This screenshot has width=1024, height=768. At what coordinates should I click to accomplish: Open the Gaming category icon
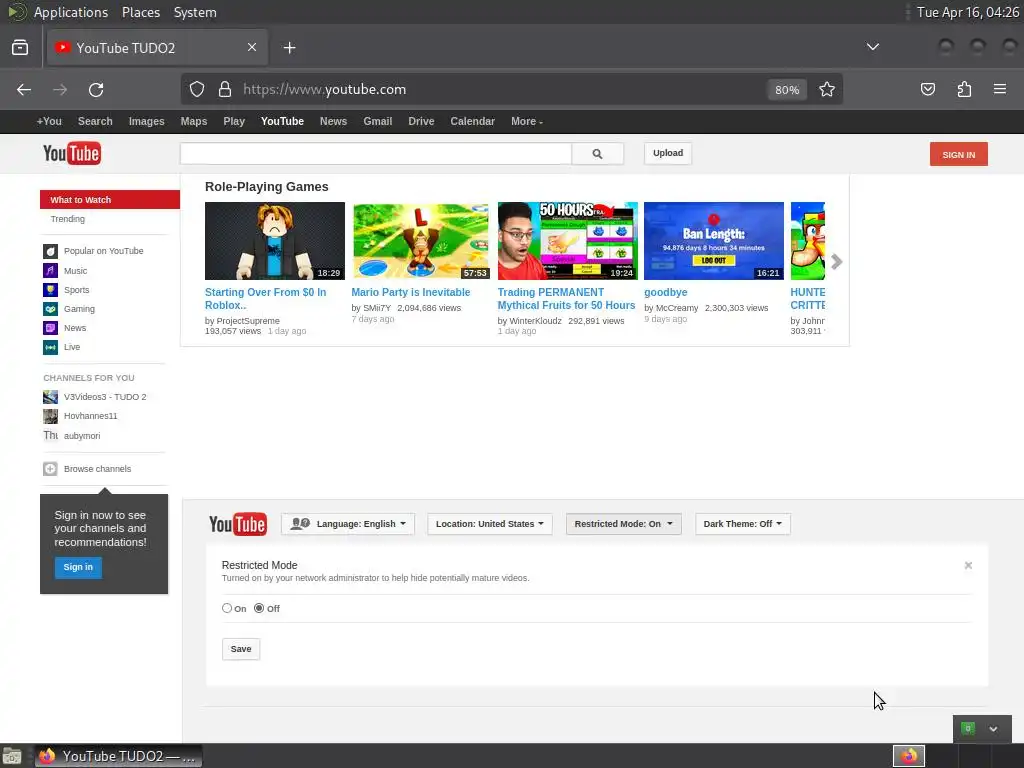tap(50, 309)
